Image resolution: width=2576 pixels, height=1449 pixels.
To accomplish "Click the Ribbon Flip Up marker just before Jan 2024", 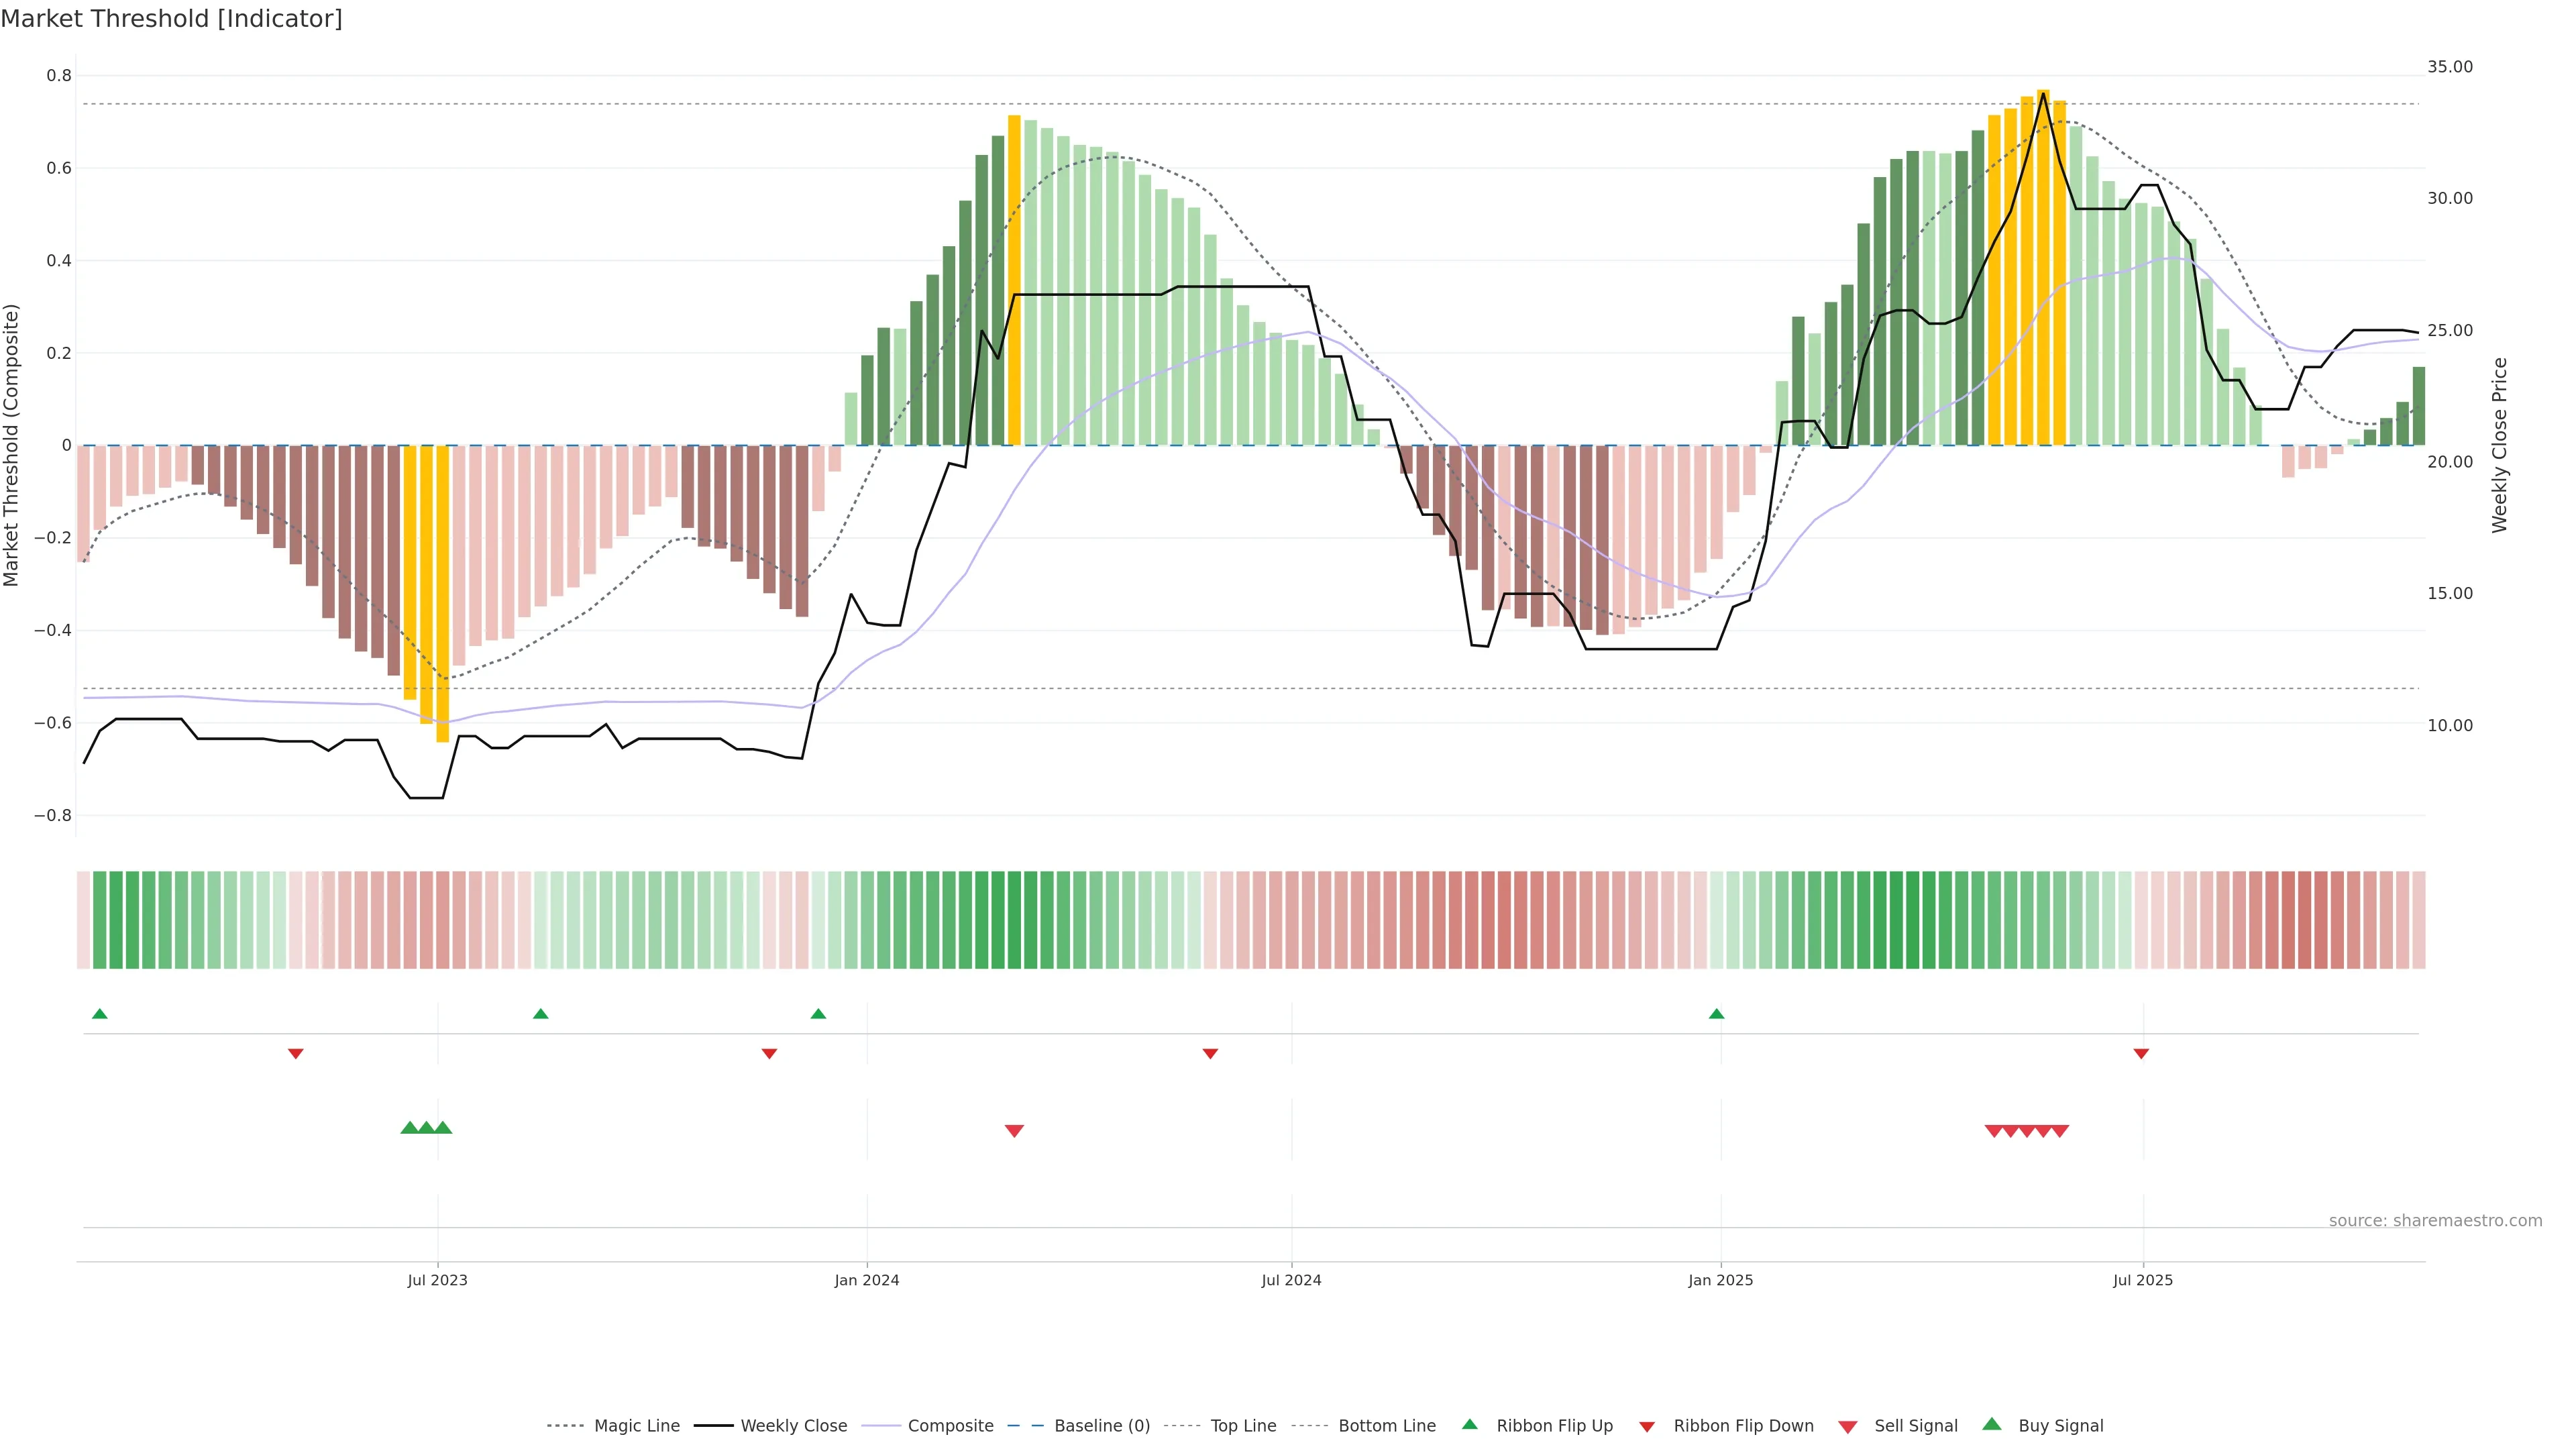I will pyautogui.click(x=818, y=1014).
